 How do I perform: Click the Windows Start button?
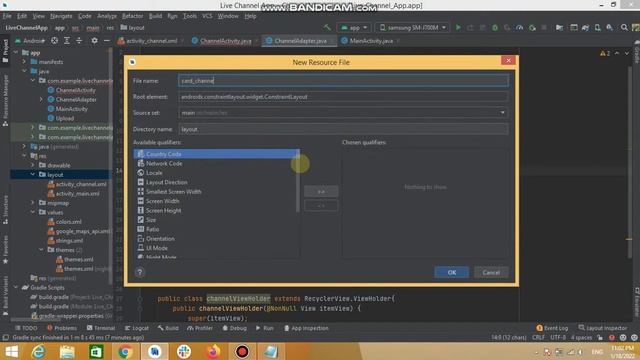click(x=11, y=351)
